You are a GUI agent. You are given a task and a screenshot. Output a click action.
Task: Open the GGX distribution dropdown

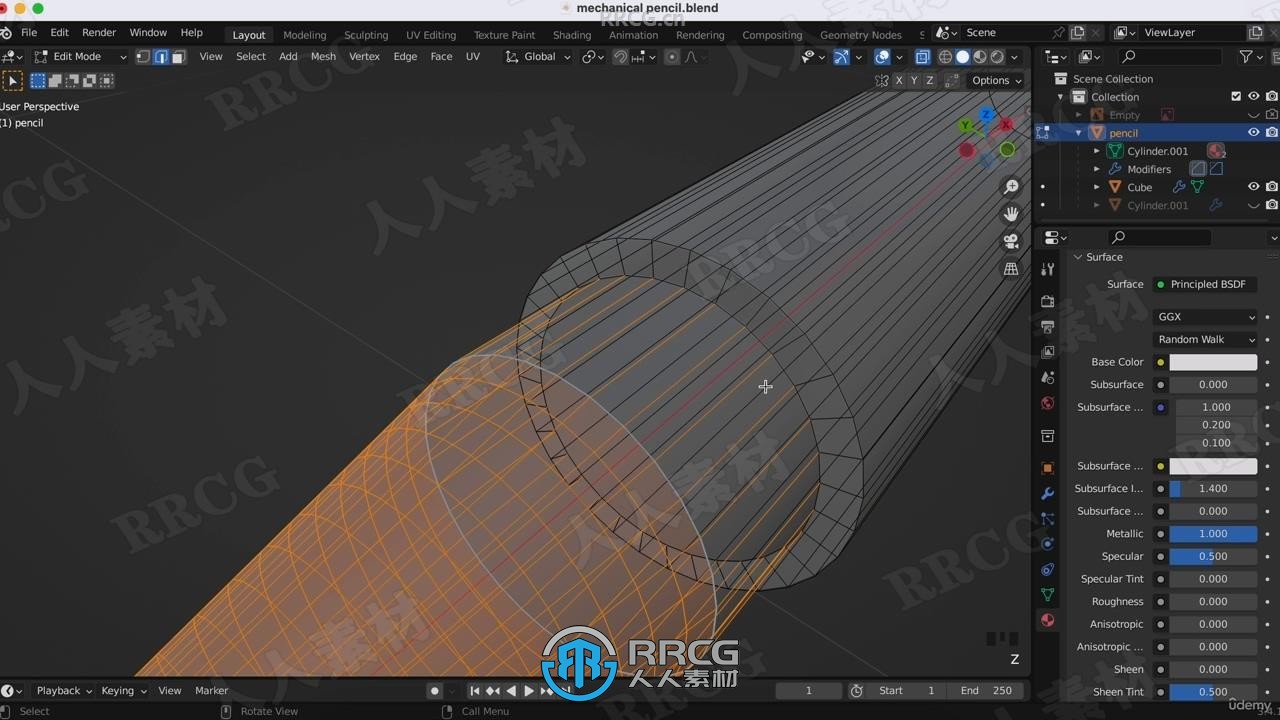(1206, 317)
